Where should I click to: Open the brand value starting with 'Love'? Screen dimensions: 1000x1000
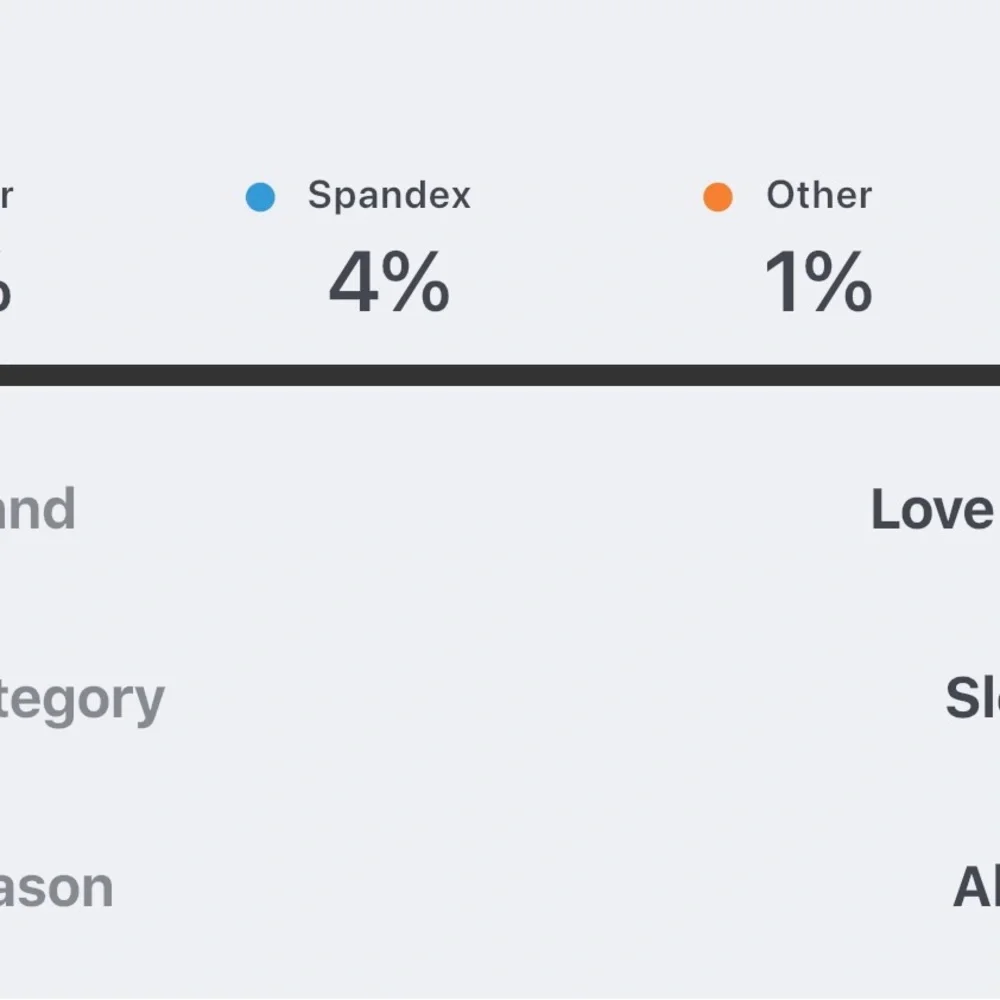pyautogui.click(x=933, y=509)
